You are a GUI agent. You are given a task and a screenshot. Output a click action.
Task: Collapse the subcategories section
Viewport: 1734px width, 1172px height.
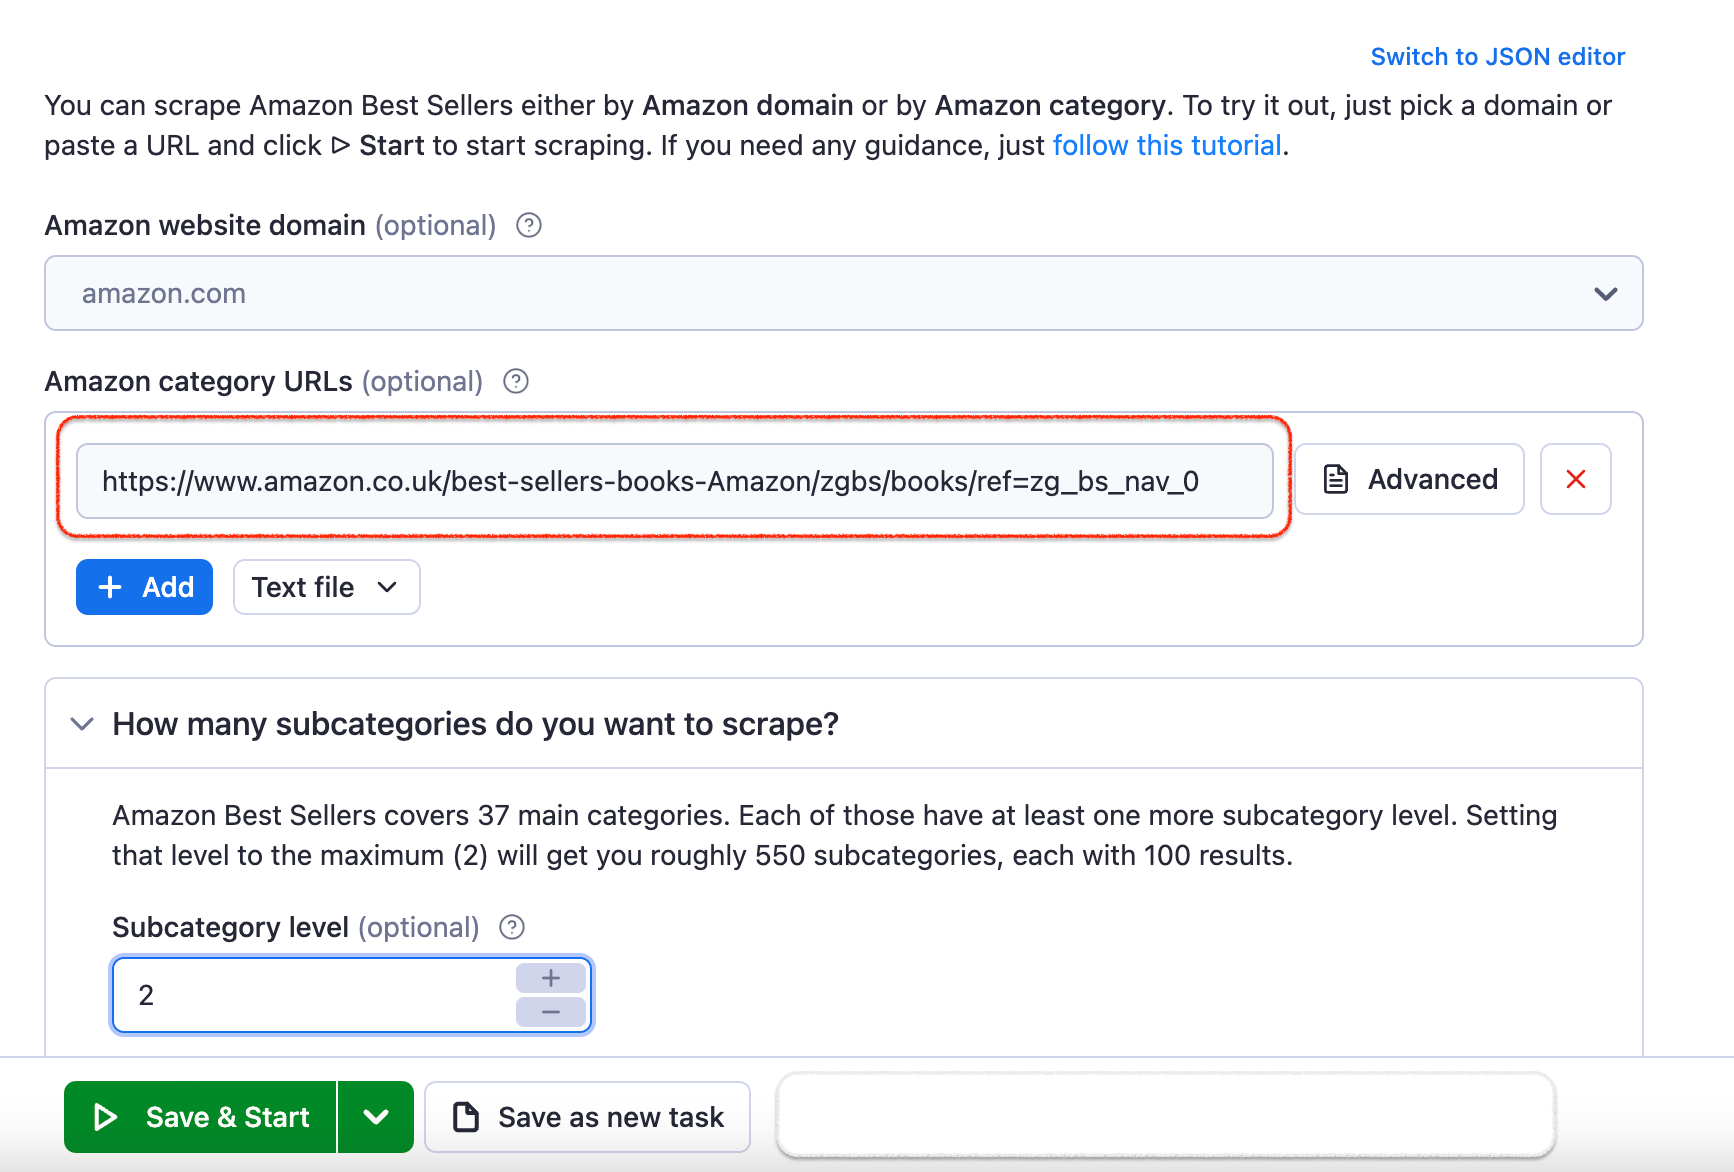pos(82,724)
